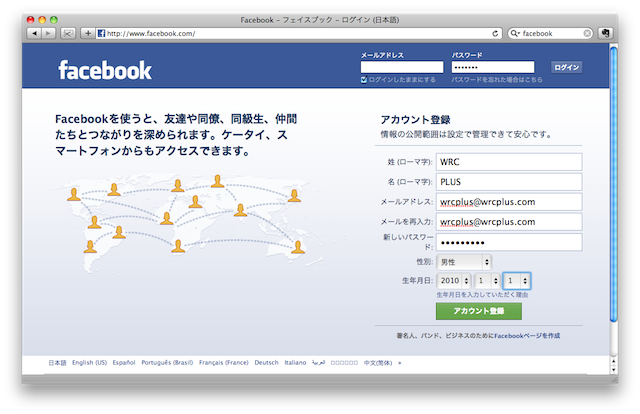Click the 名 field containing PLUS
Screen dimensions: 640x414
(x=509, y=182)
